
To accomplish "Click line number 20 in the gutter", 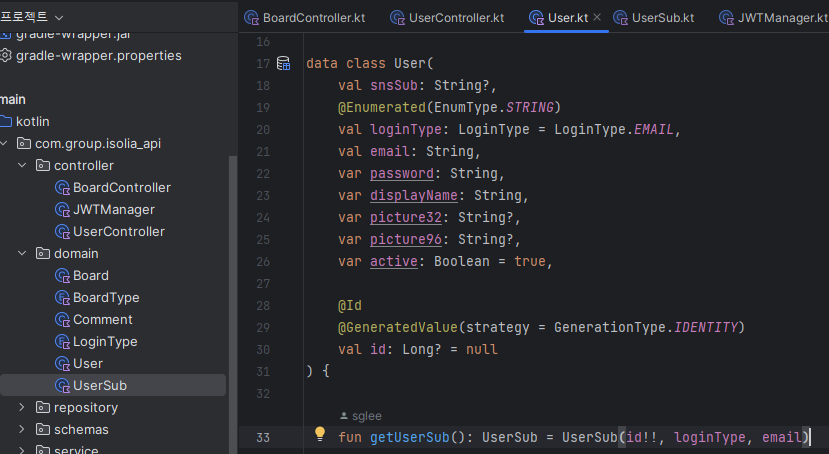I will click(263, 129).
